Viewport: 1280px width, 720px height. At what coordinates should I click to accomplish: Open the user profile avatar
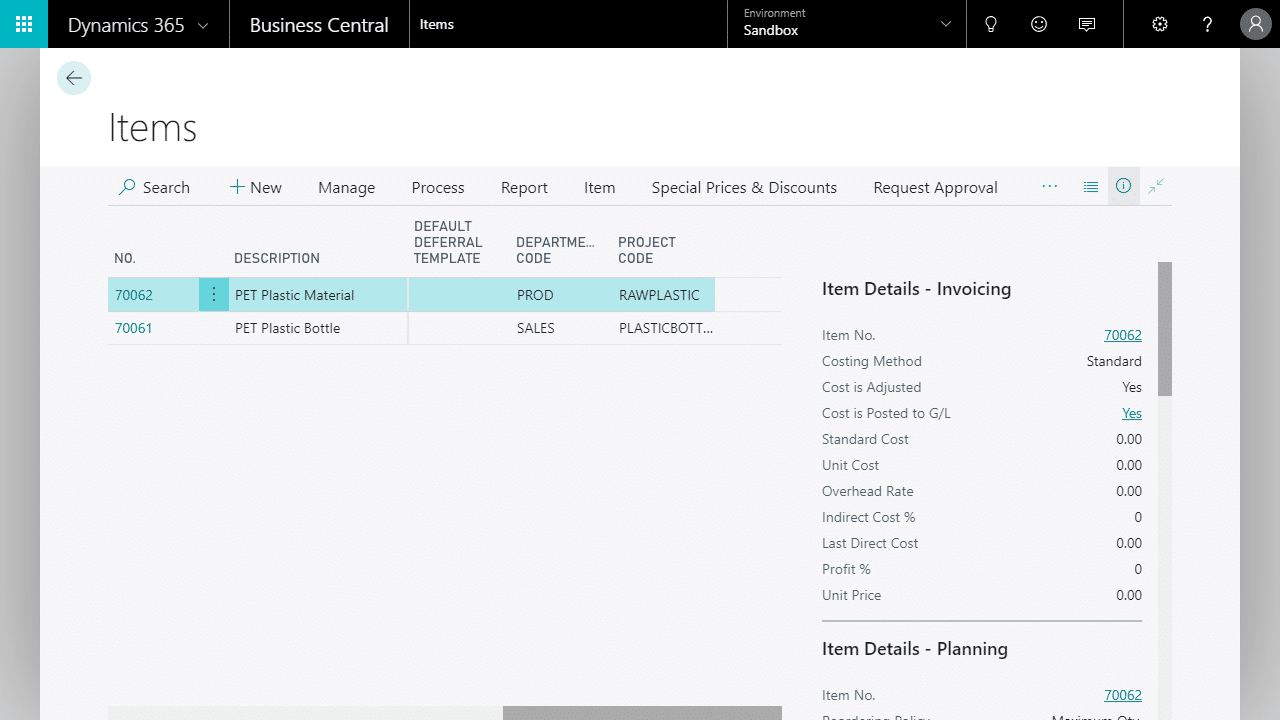[1255, 24]
